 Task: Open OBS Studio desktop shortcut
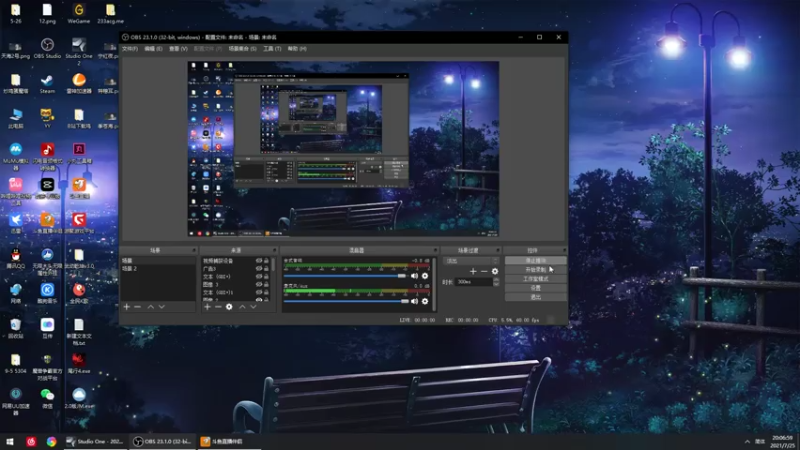click(47, 48)
